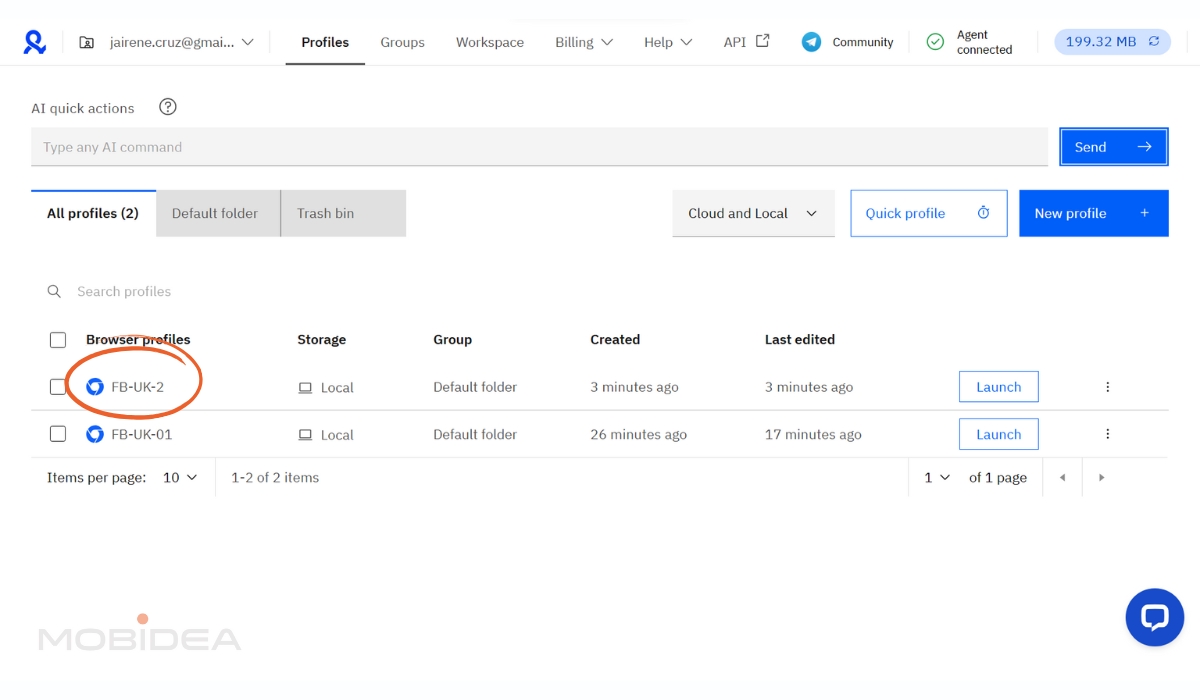Screen dimensions: 1200x700
Task: Open three-dot menu for FB-UK-2
Action: point(1107,387)
